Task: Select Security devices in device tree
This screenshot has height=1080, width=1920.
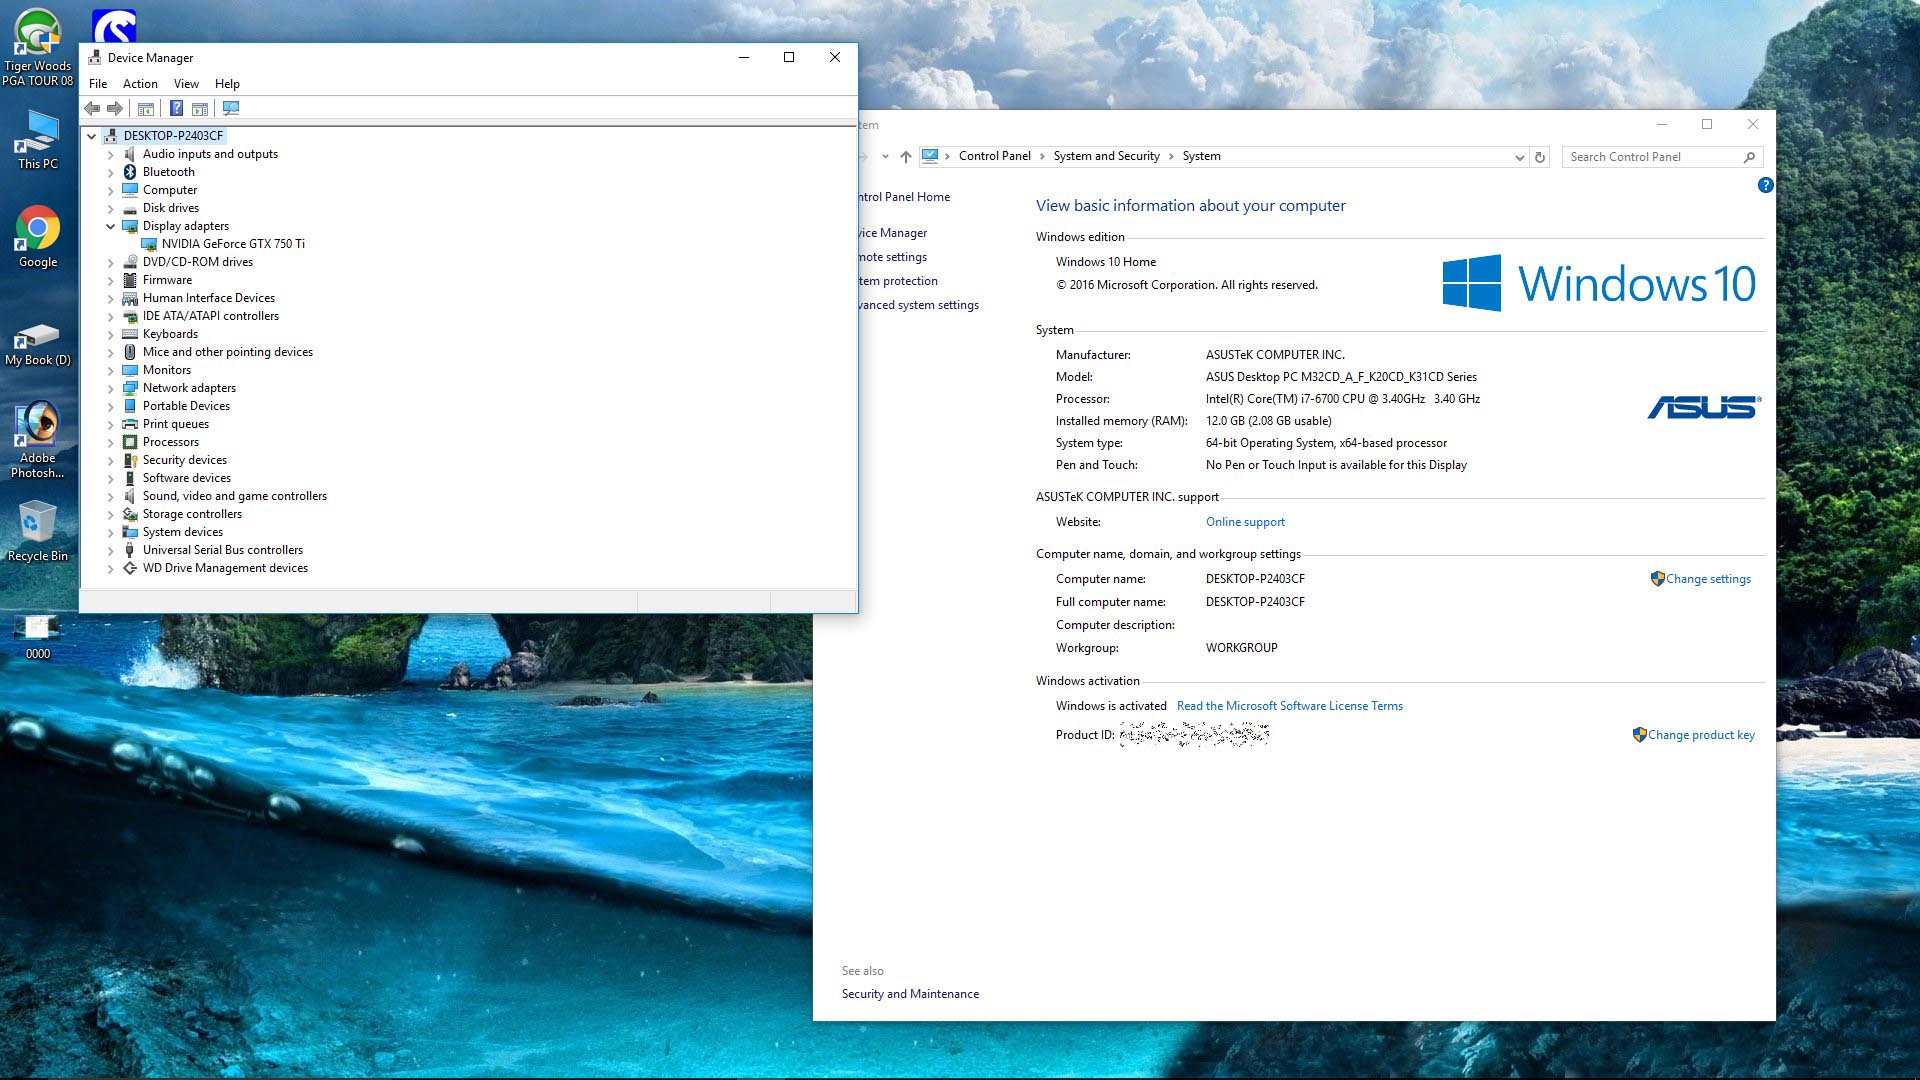Action: pyautogui.click(x=184, y=460)
